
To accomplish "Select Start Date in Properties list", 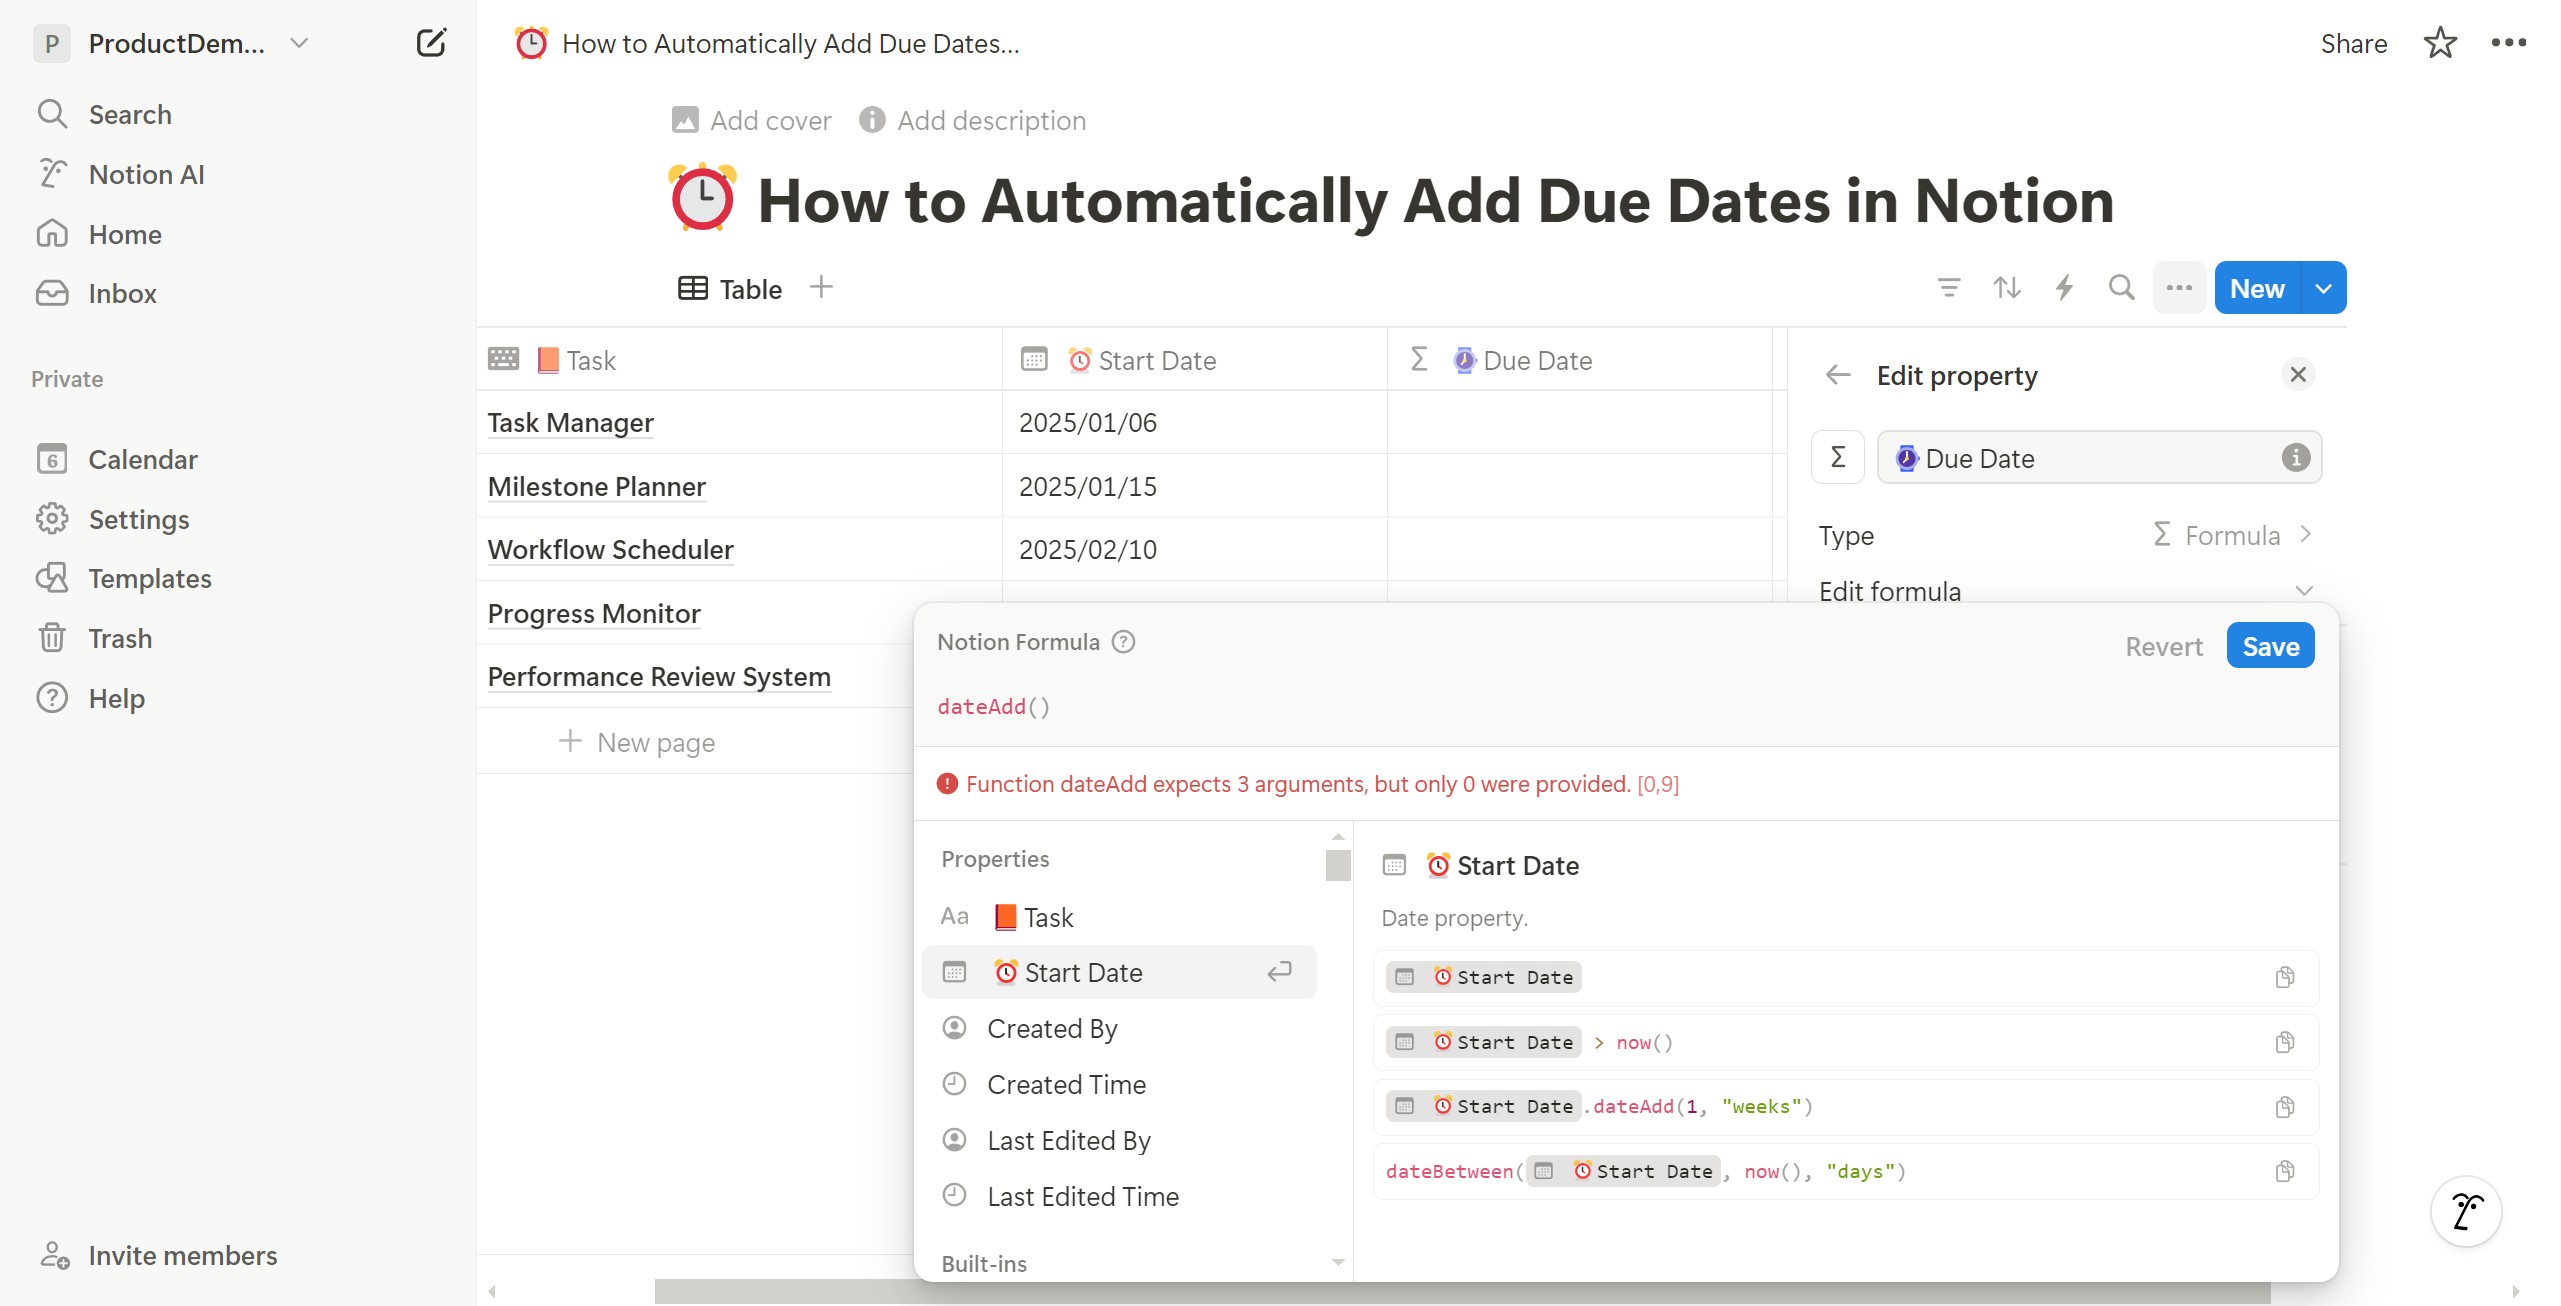I will click(1119, 972).
